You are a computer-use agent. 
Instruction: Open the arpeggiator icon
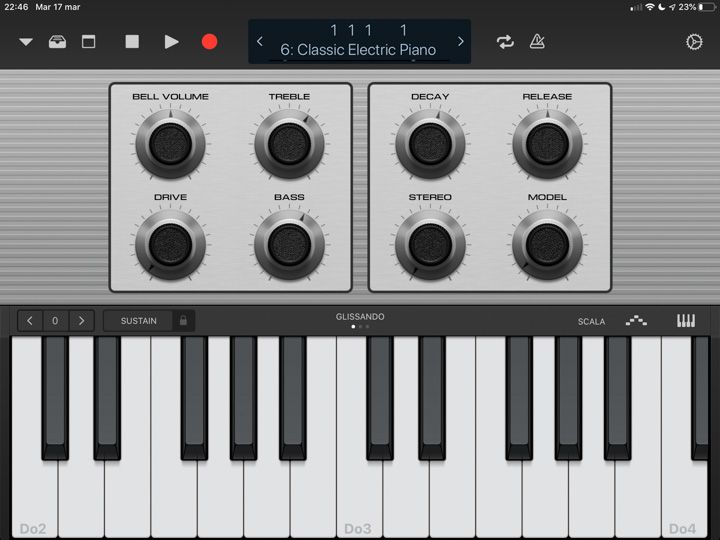click(636, 321)
